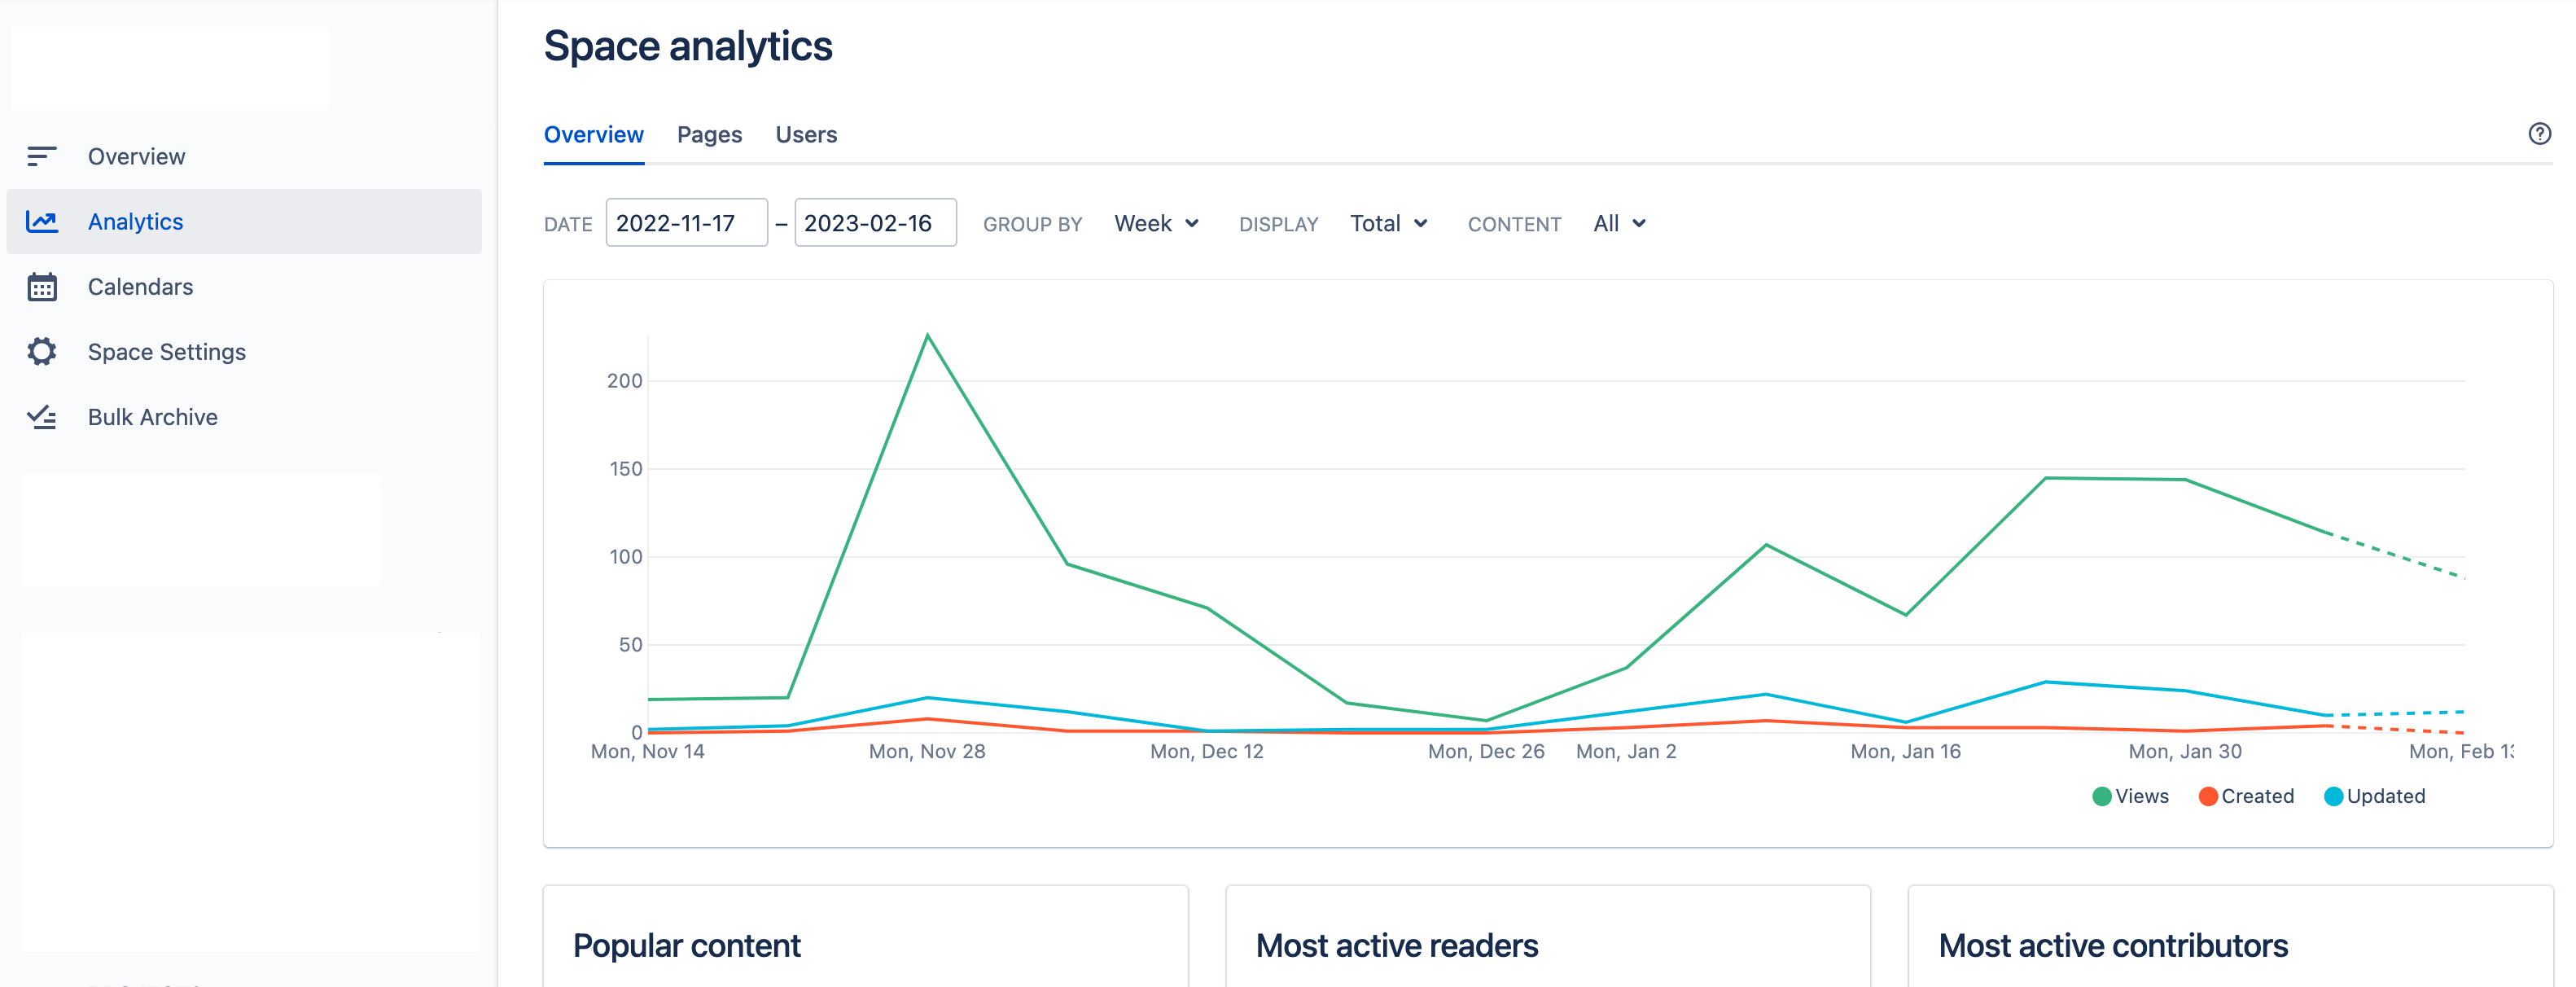This screenshot has width=2576, height=987.
Task: Switch to the Pages tab
Action: pos(709,135)
